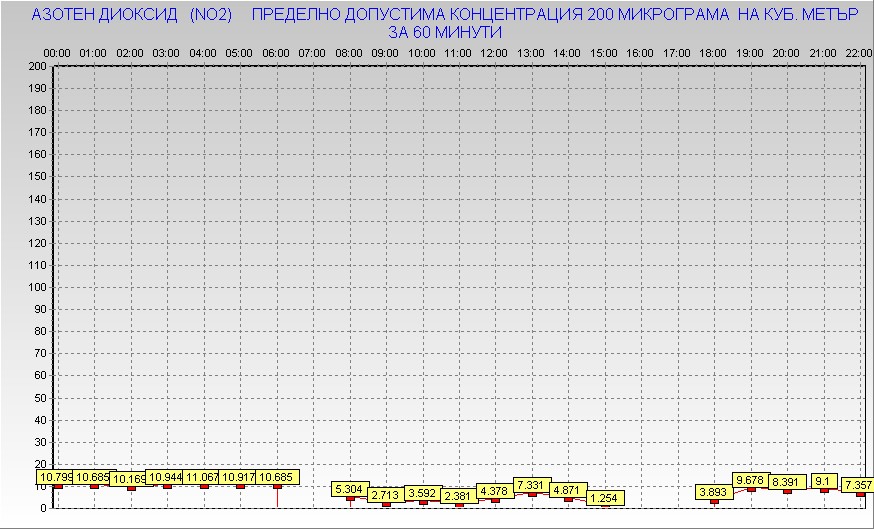Click the 12:00 time axis label
The width and height of the screenshot is (874, 529).
(x=494, y=52)
